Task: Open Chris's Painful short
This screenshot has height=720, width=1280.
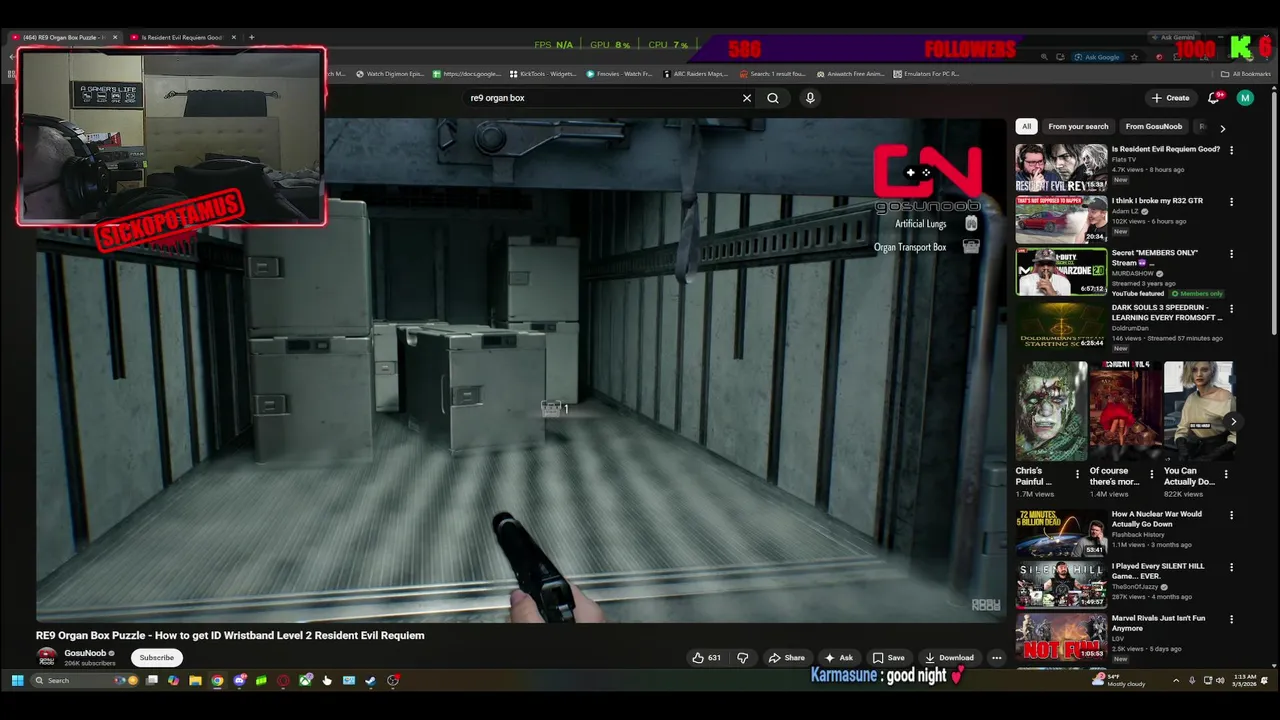Action: pos(1051,411)
